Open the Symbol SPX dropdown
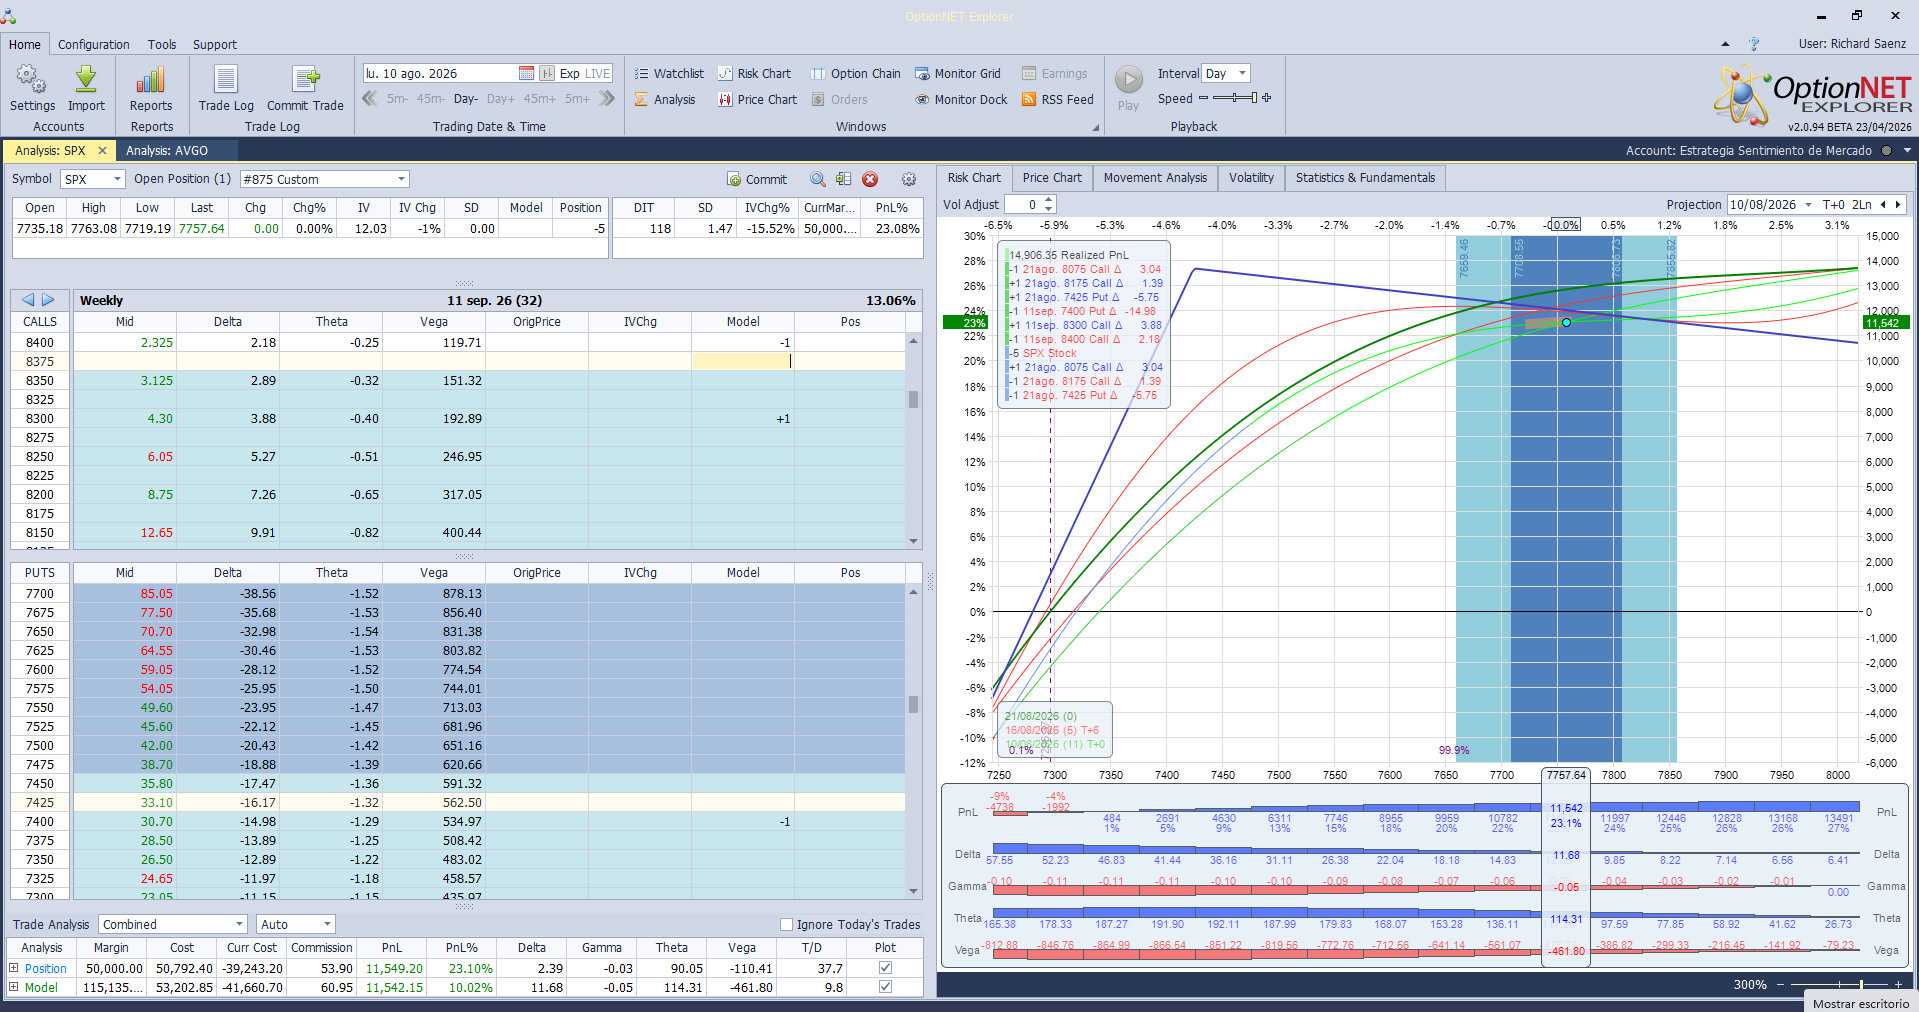This screenshot has height=1012, width=1919. (117, 179)
